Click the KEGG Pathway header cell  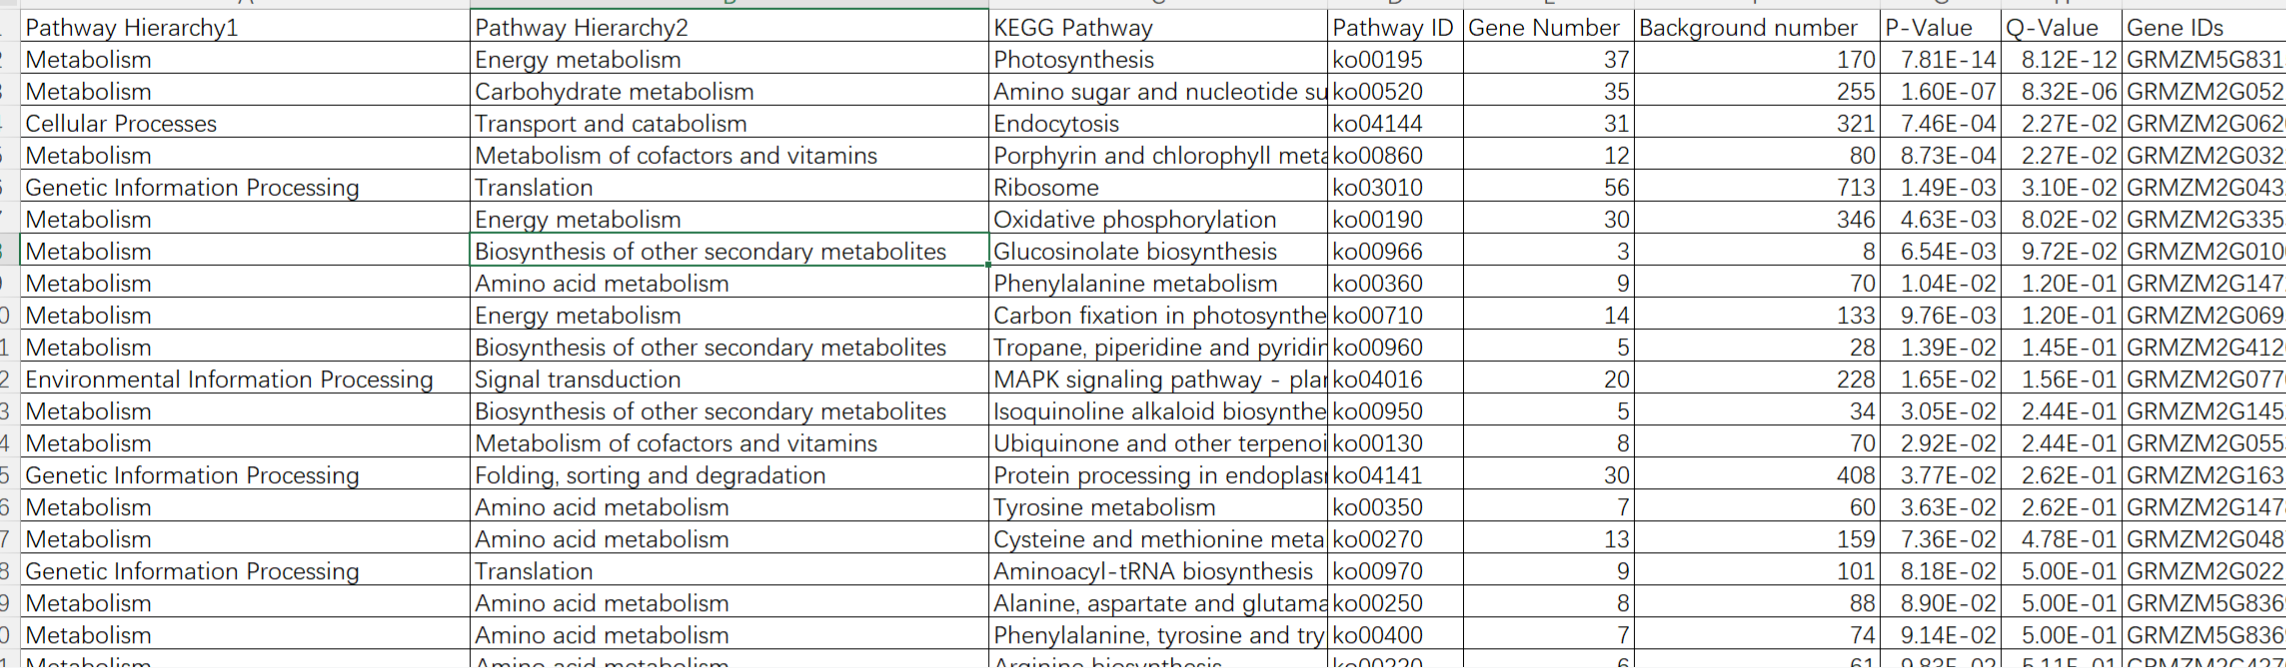(1158, 27)
